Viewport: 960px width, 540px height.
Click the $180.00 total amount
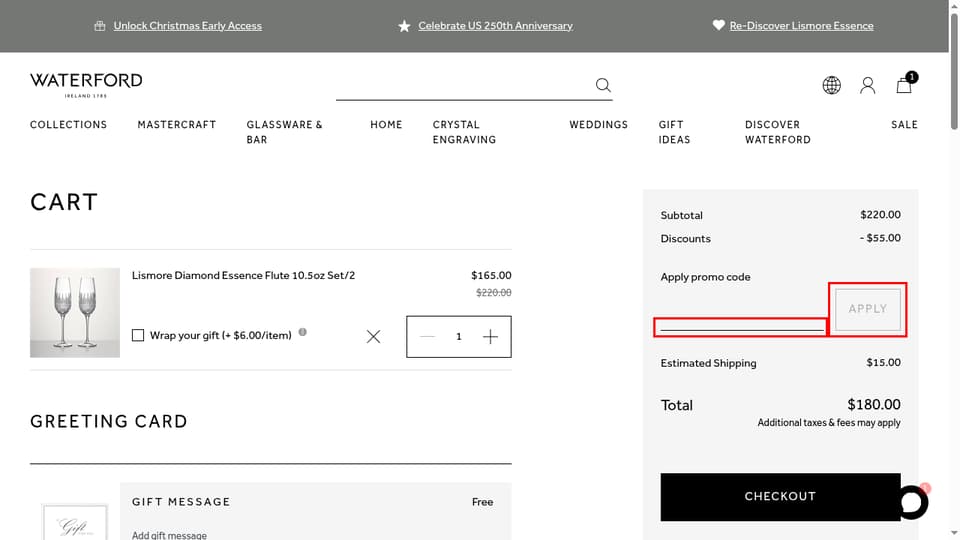874,405
